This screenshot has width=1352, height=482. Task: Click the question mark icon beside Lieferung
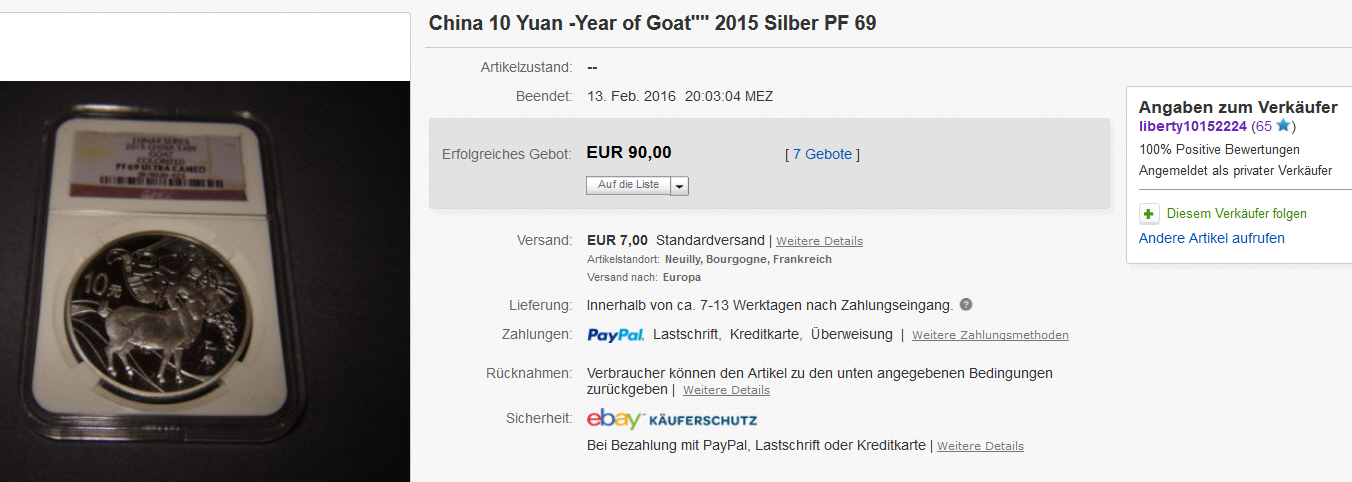click(x=966, y=305)
